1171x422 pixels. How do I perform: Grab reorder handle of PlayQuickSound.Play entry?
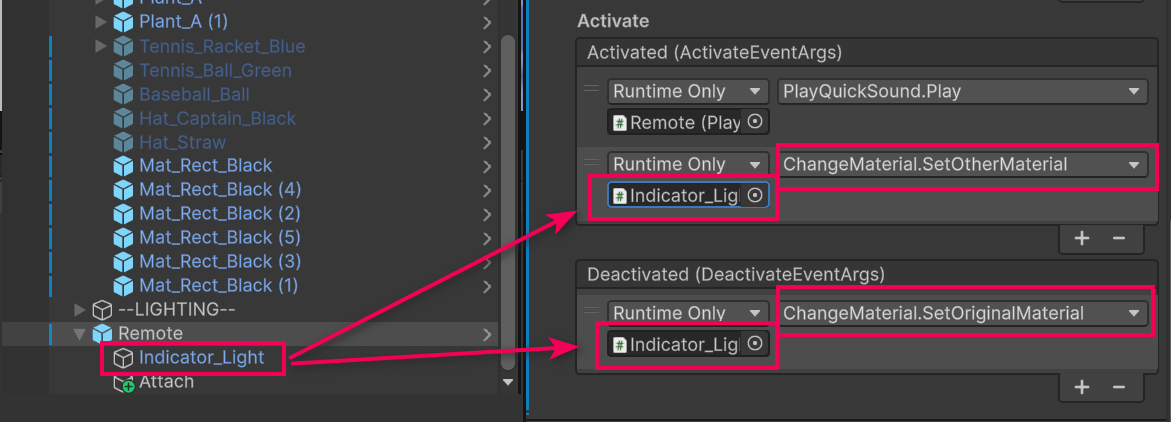click(x=591, y=90)
